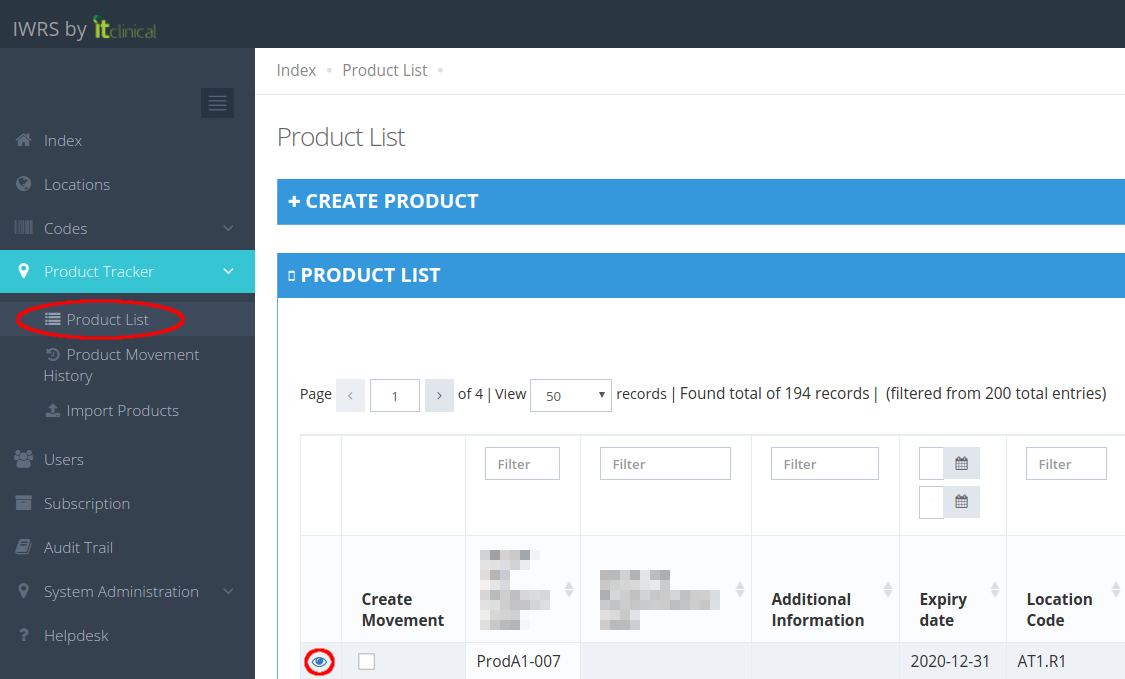1125x679 pixels.
Task: Open the lower expiry date calendar picker
Action: pos(961,502)
